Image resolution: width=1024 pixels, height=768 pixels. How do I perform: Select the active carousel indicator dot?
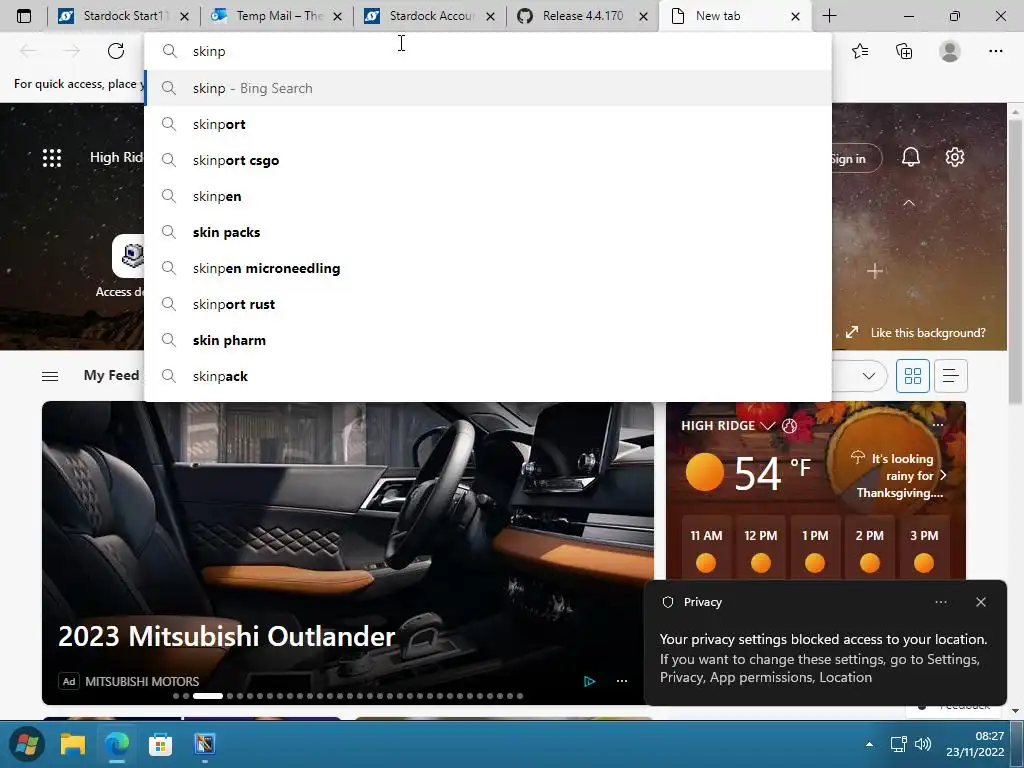click(208, 696)
